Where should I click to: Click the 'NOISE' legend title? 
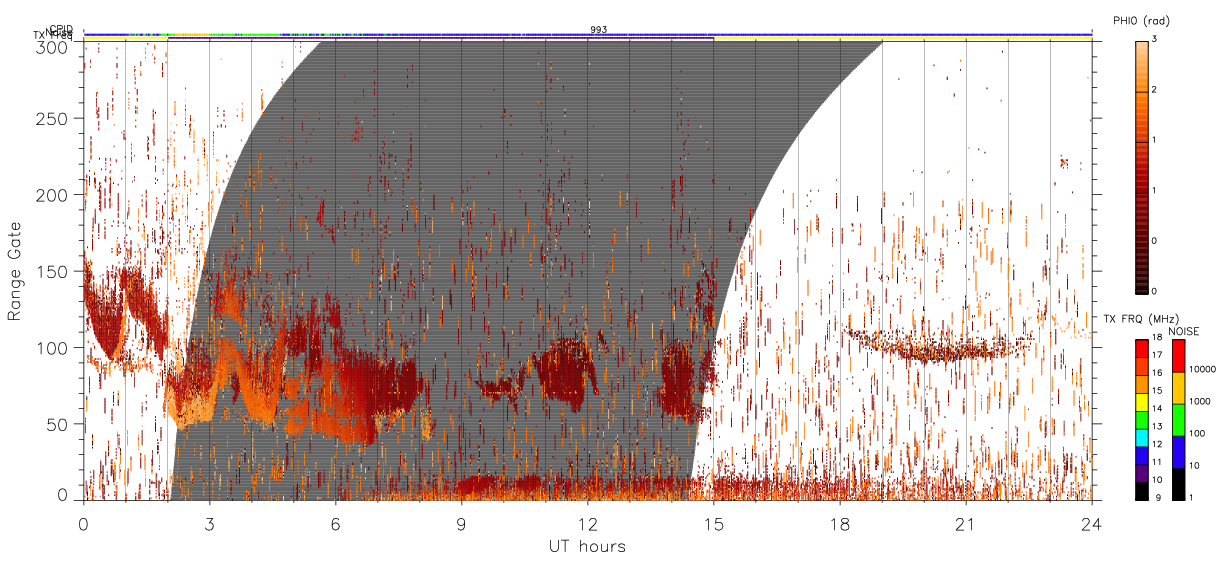(x=1184, y=330)
